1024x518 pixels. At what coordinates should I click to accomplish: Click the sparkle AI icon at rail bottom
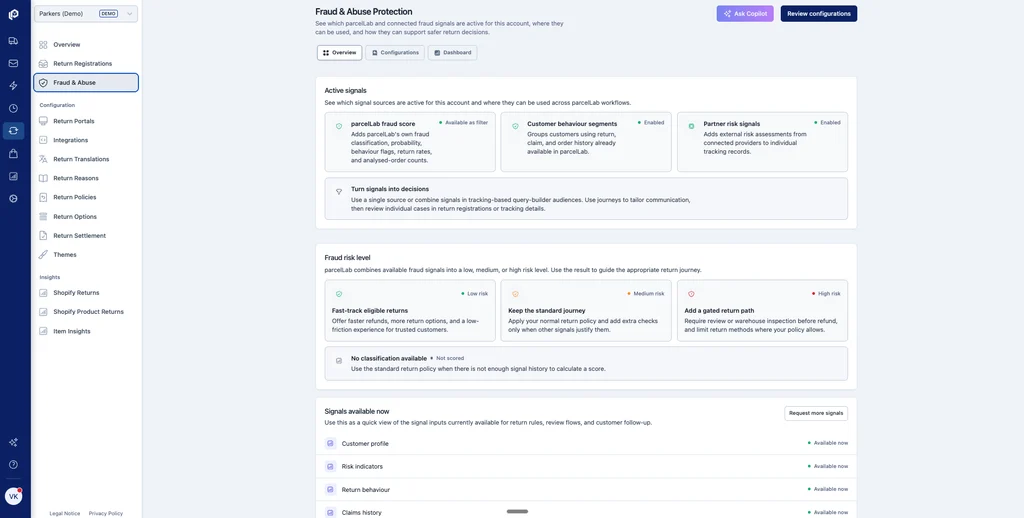coord(13,442)
